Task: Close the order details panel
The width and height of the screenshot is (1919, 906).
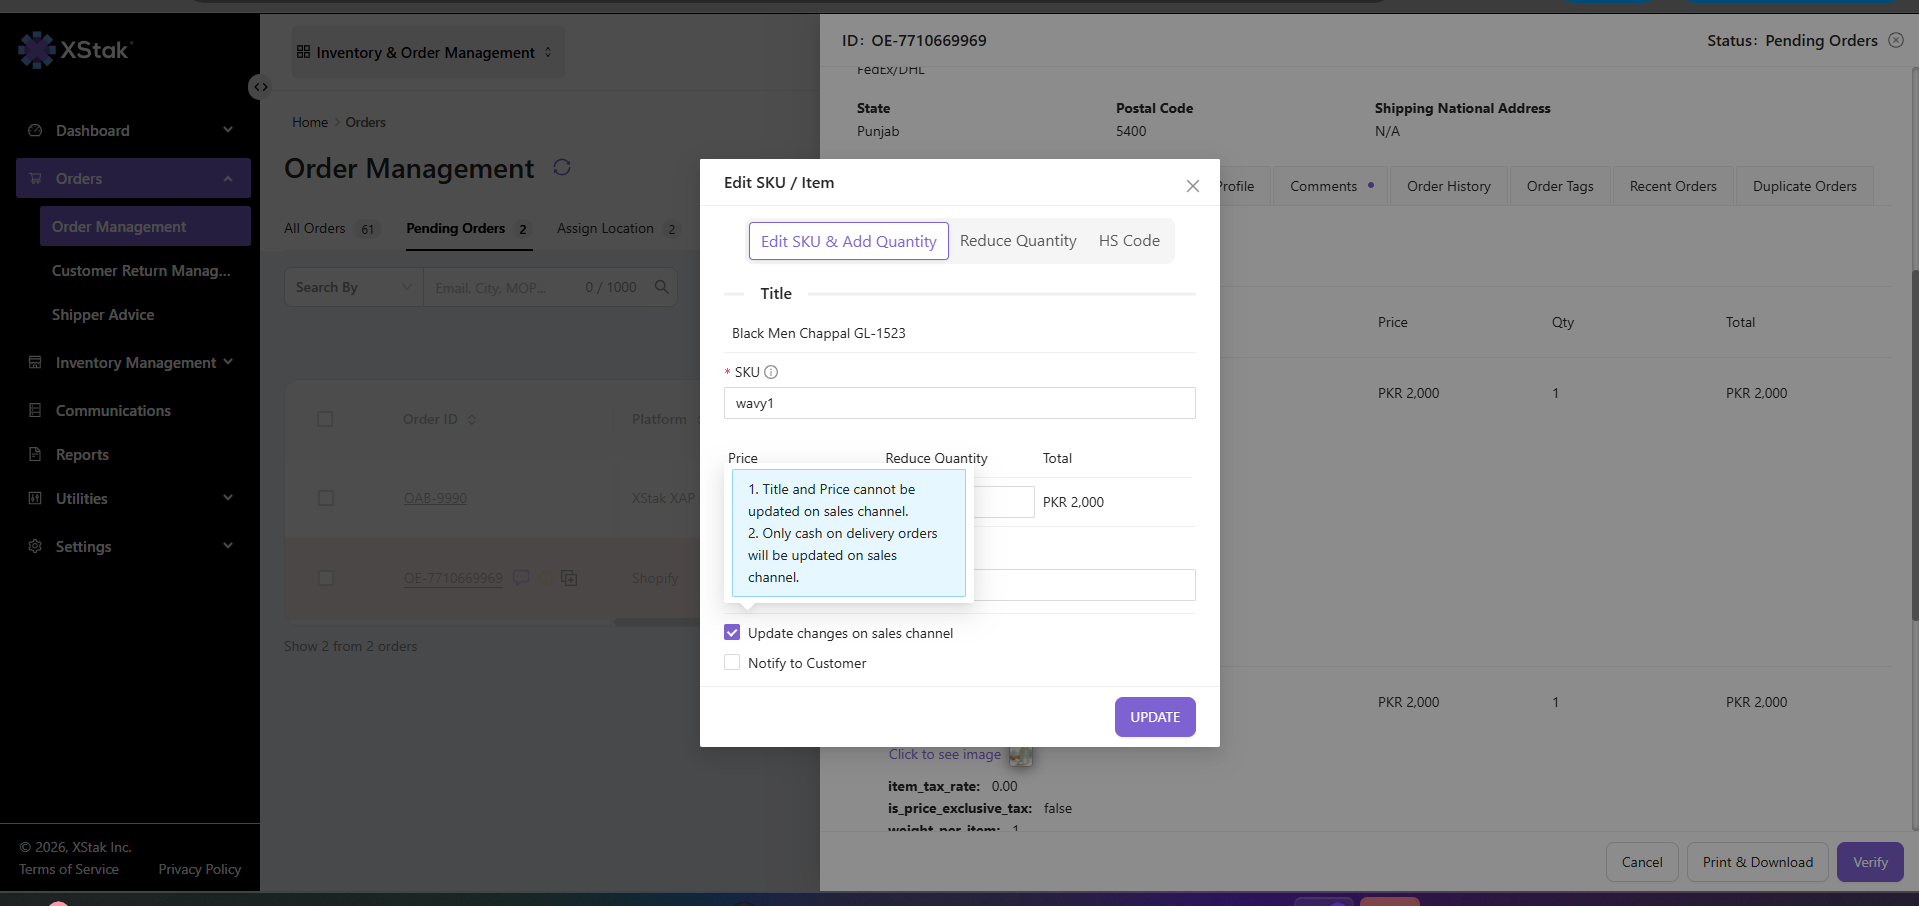Action: tap(1896, 40)
